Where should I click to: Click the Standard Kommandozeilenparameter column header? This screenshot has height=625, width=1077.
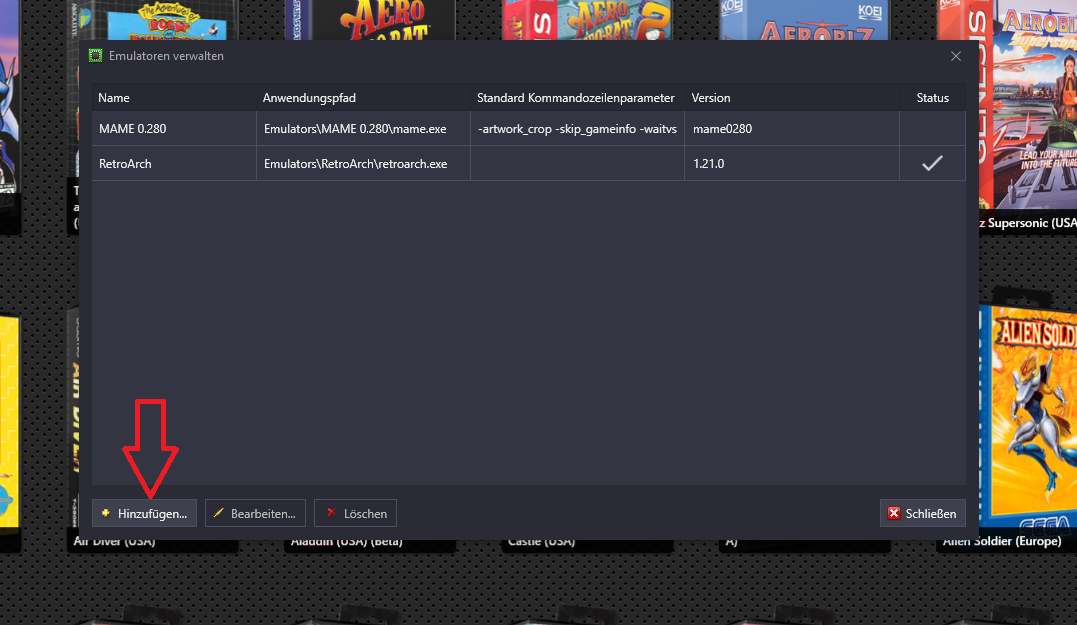pyautogui.click(x=576, y=98)
